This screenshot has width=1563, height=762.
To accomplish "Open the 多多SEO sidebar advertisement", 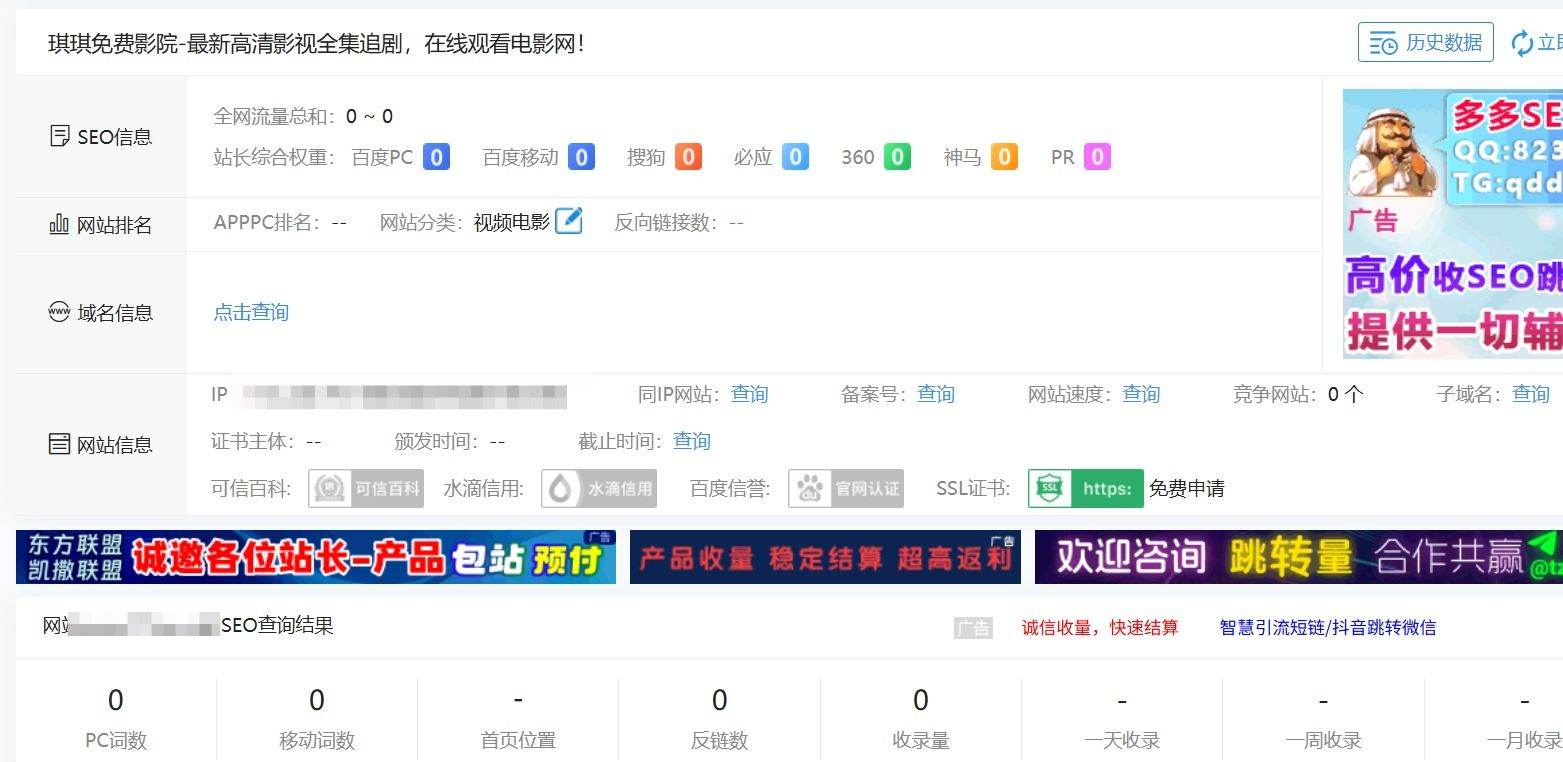I will [1452, 224].
